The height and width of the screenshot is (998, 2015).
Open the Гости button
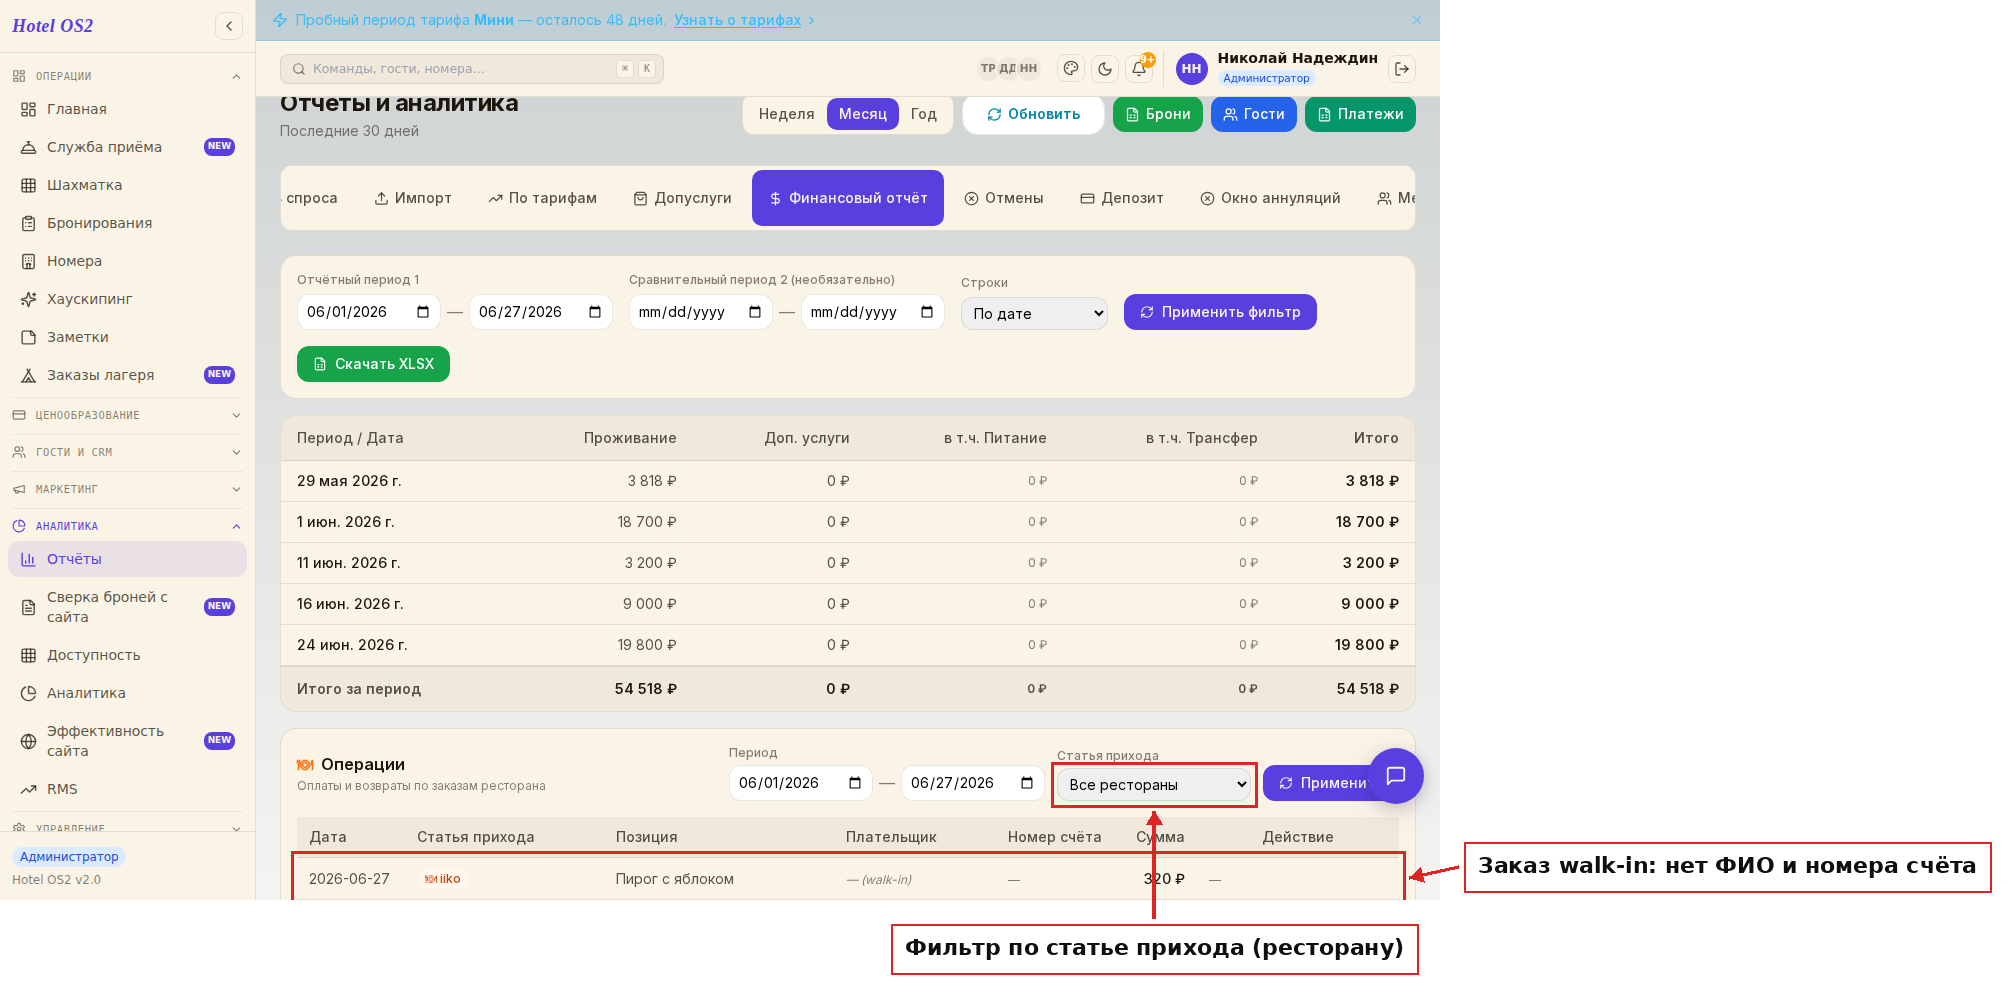pos(1254,114)
